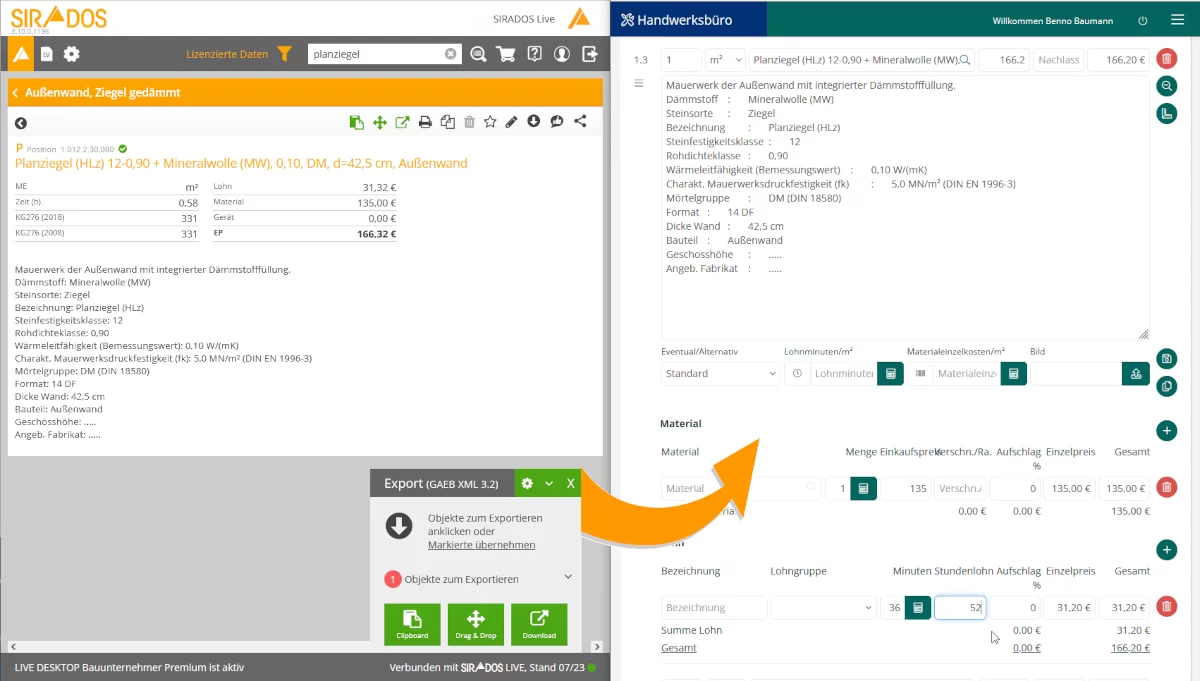Screen dimensions: 1200x681
Task: Add new material with green plus button
Action: [1166, 431]
